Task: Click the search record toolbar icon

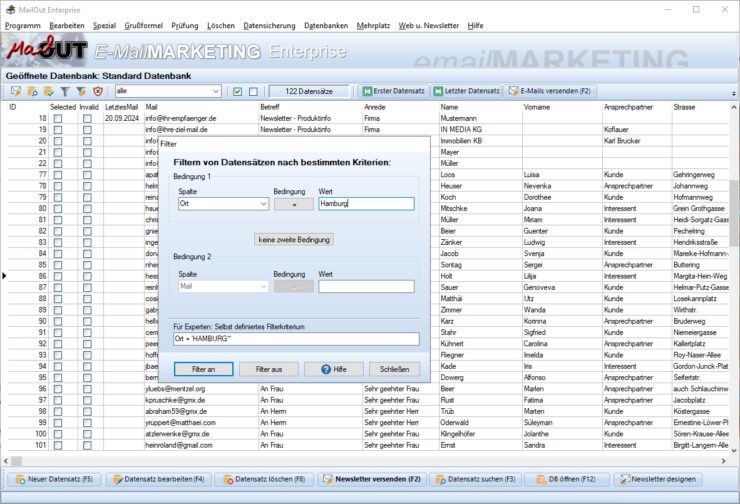Action: pos(32,91)
